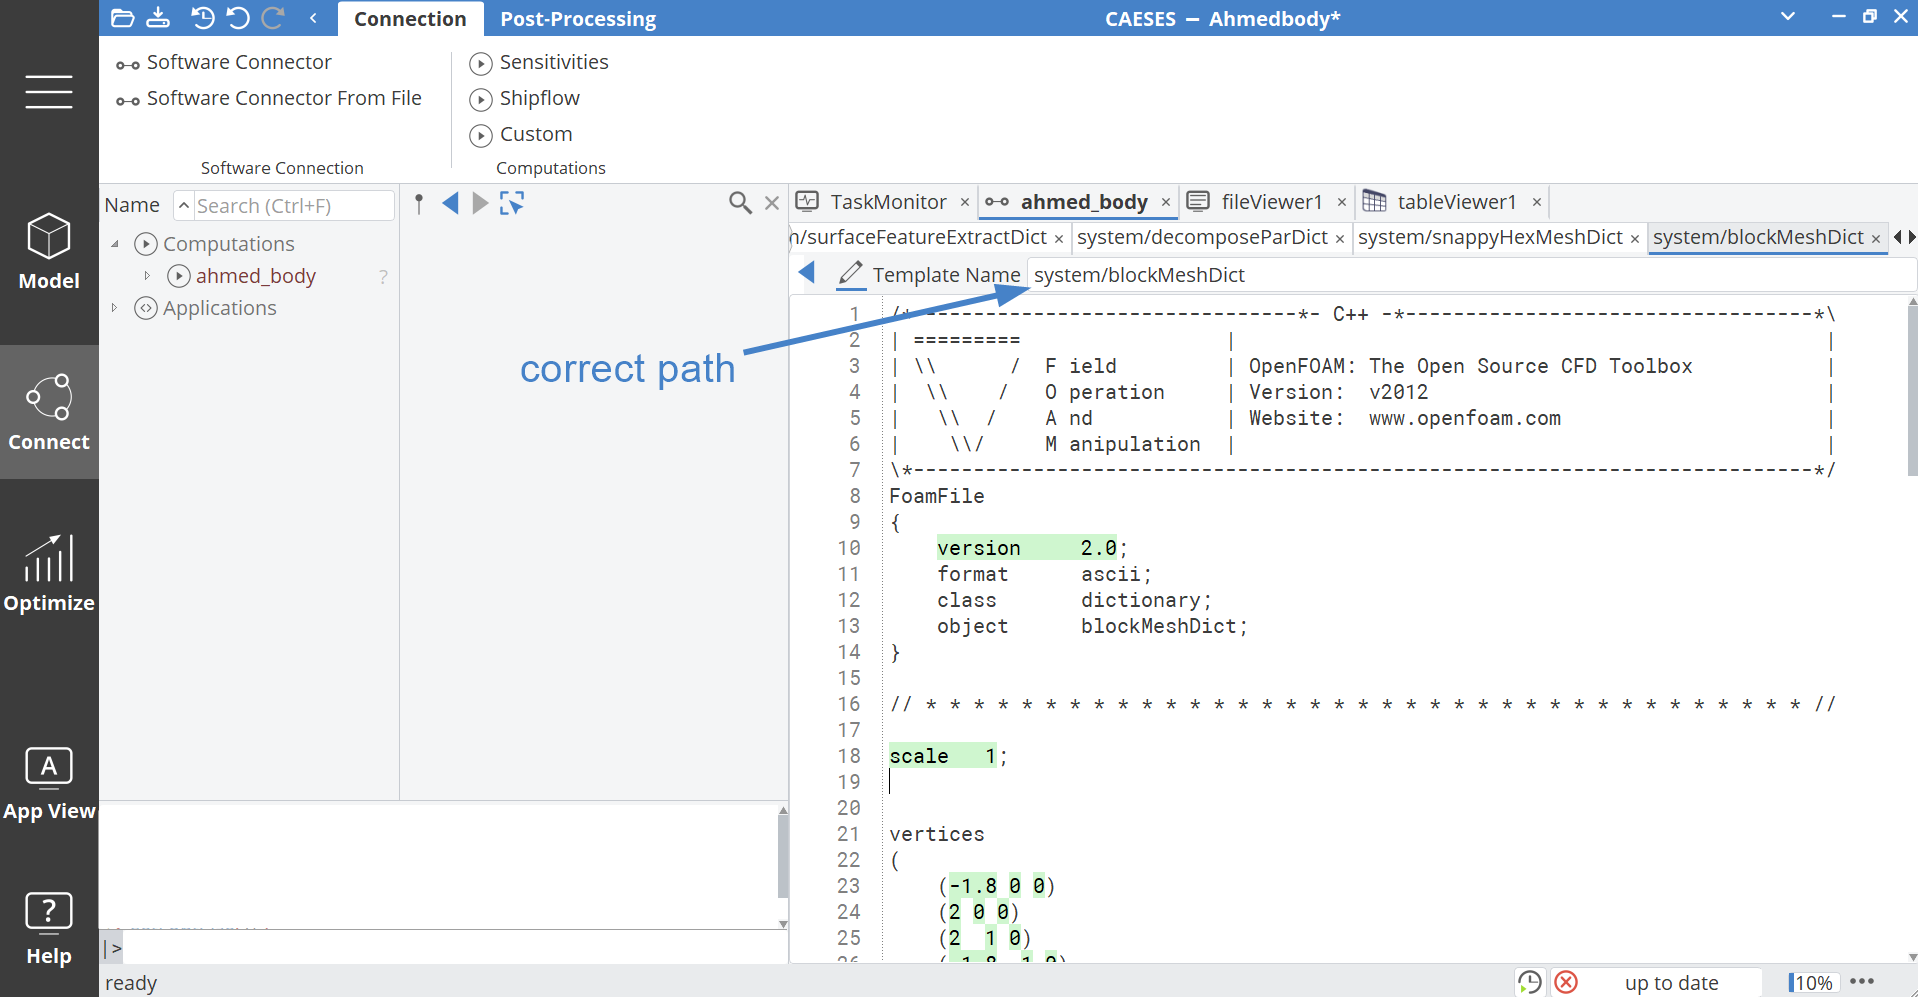The image size is (1918, 997).
Task: Open the title bar dropdown chevron
Action: coord(1788,16)
